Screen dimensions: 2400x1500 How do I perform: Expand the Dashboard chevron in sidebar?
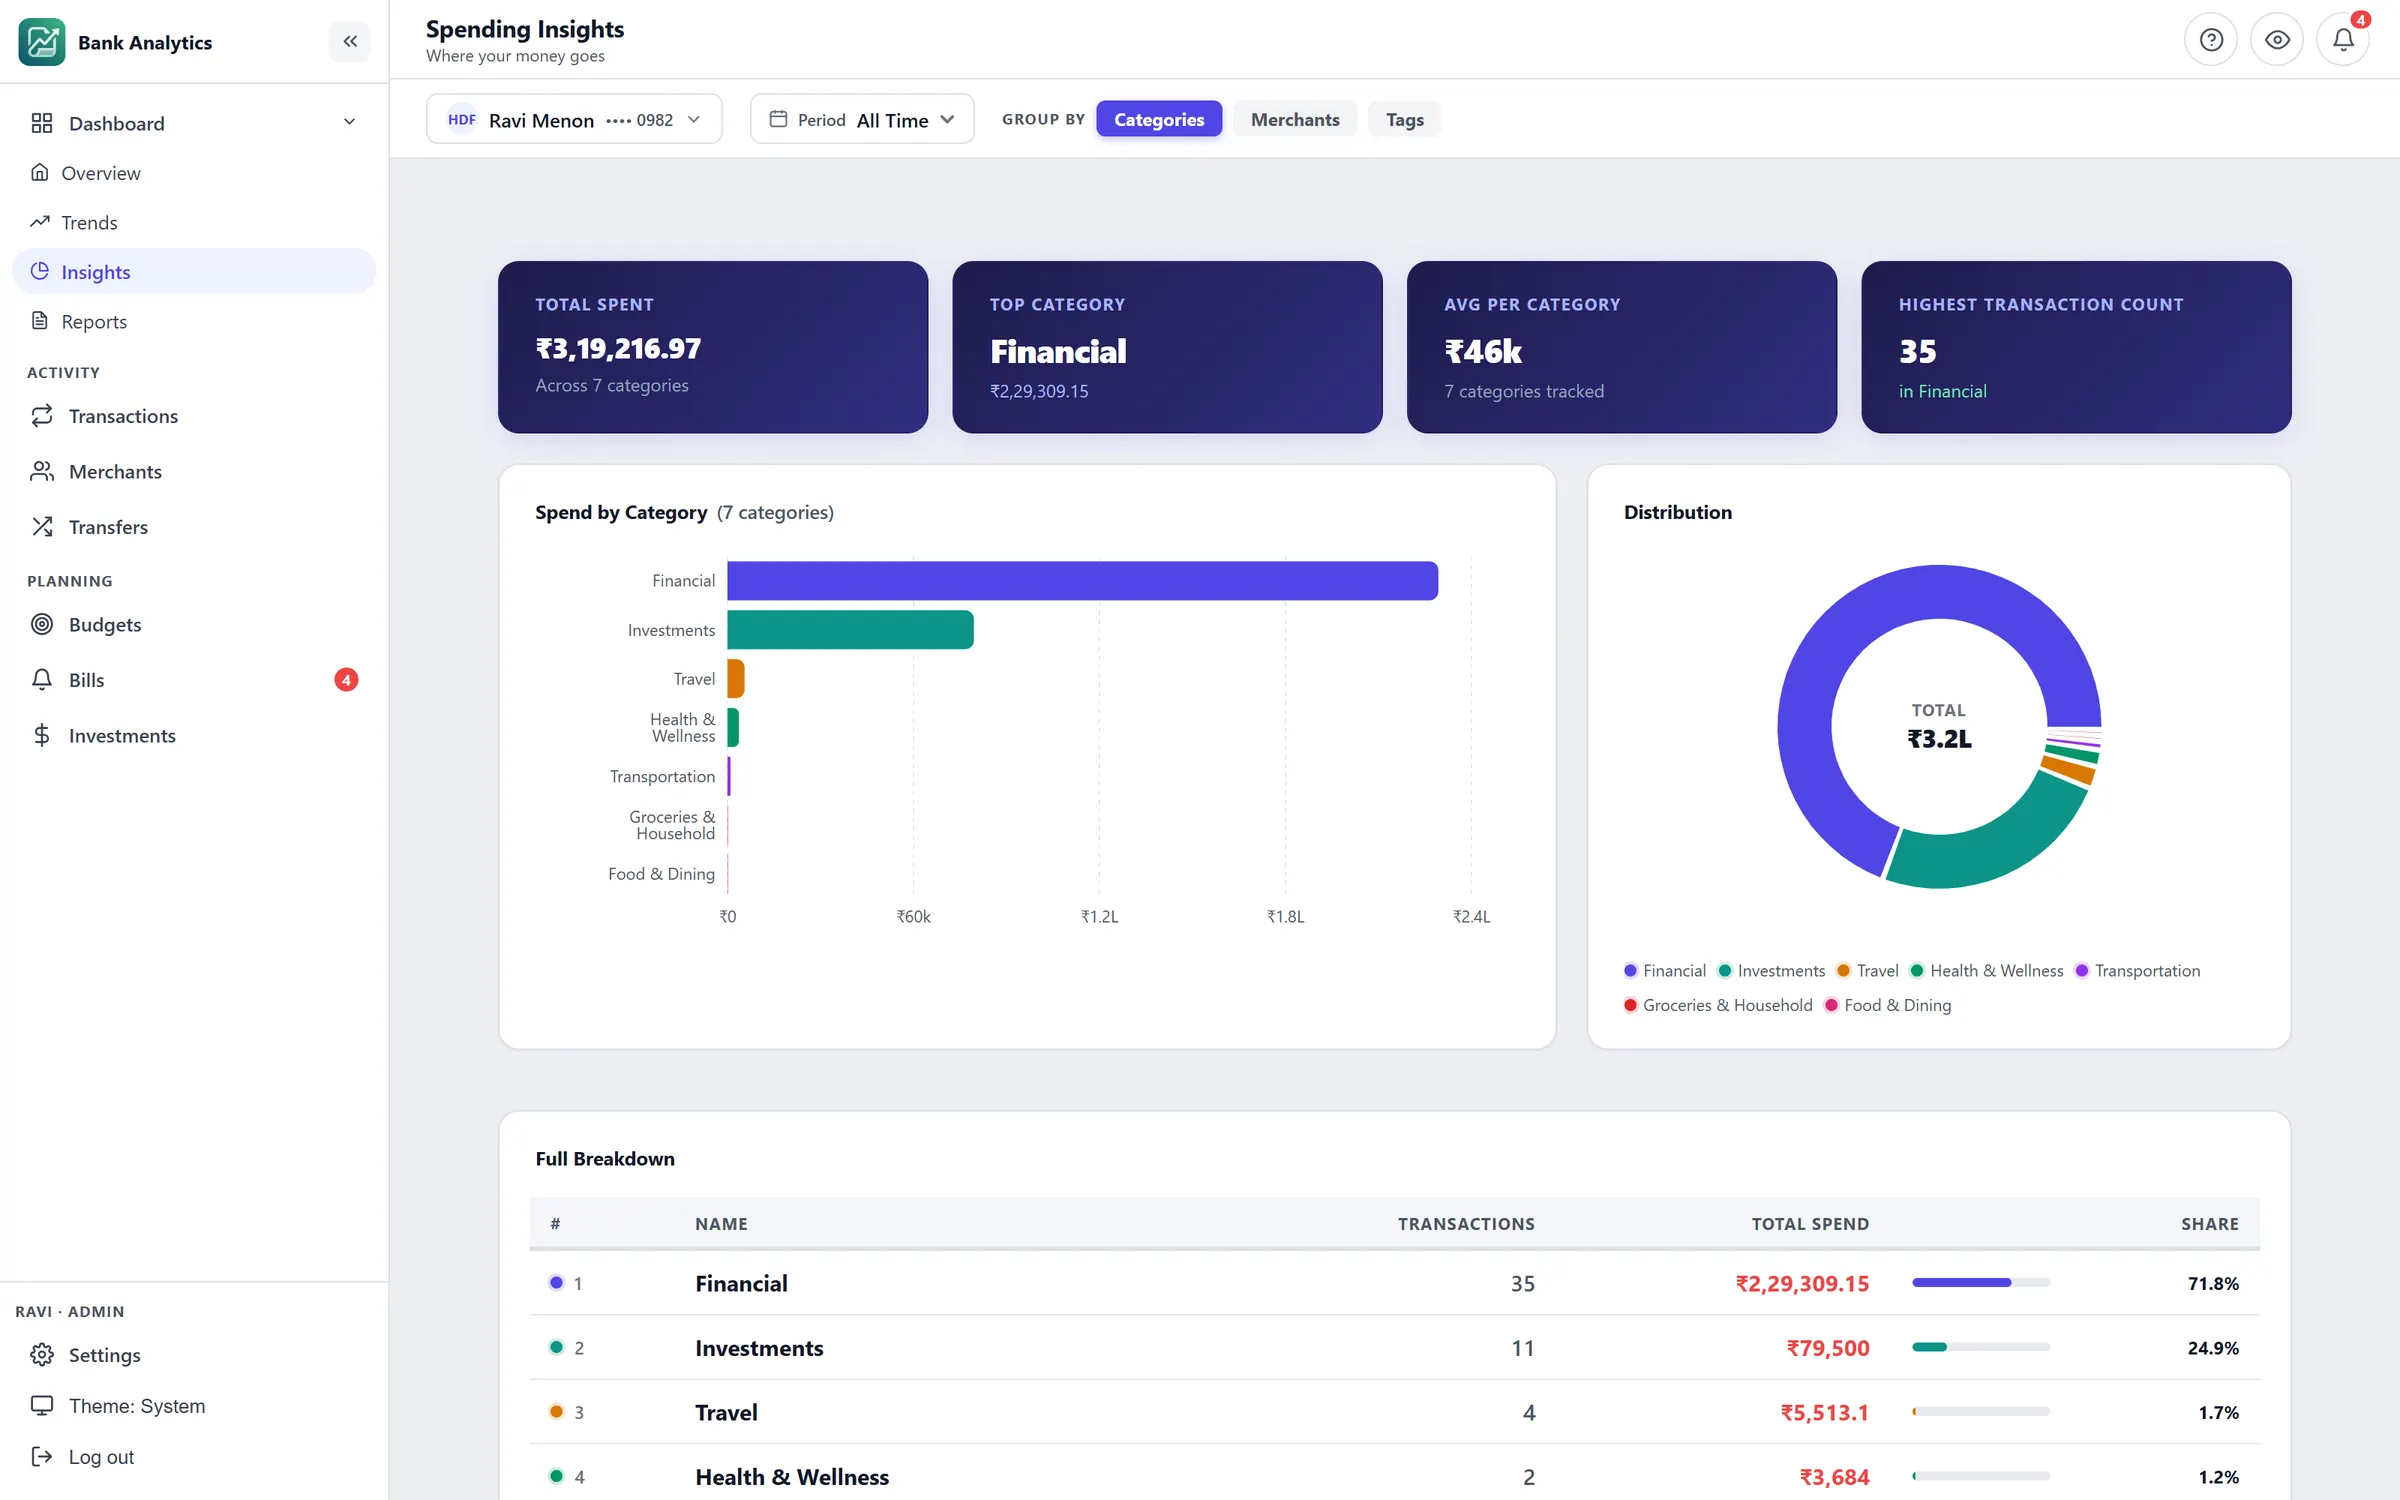pyautogui.click(x=349, y=122)
